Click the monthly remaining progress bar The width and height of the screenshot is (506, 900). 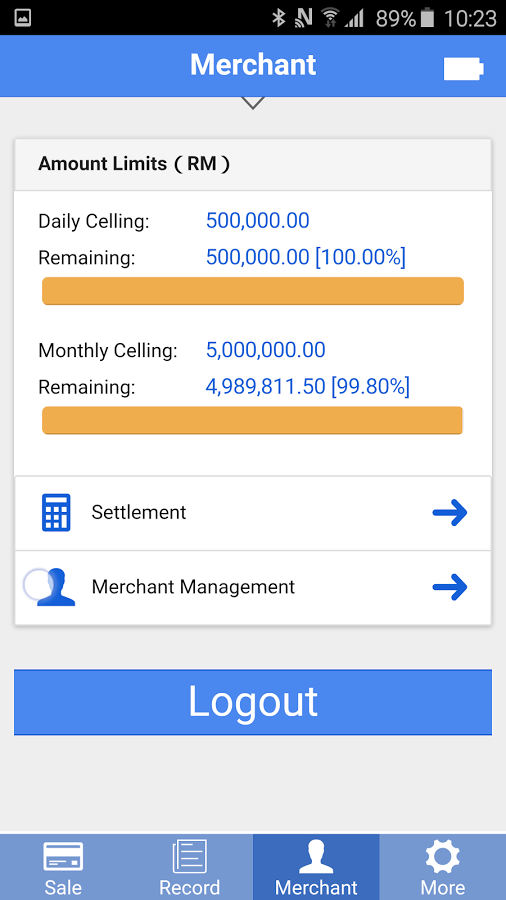point(252,420)
